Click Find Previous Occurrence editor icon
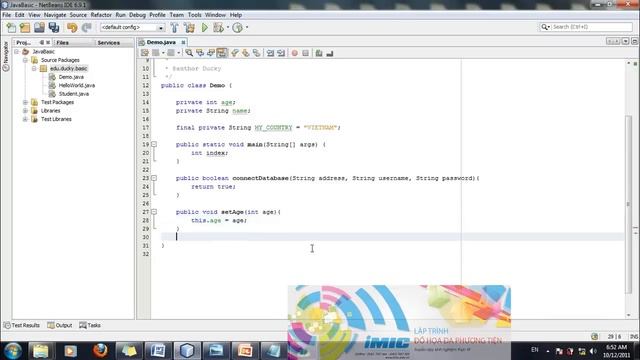 pyautogui.click(x=200, y=53)
